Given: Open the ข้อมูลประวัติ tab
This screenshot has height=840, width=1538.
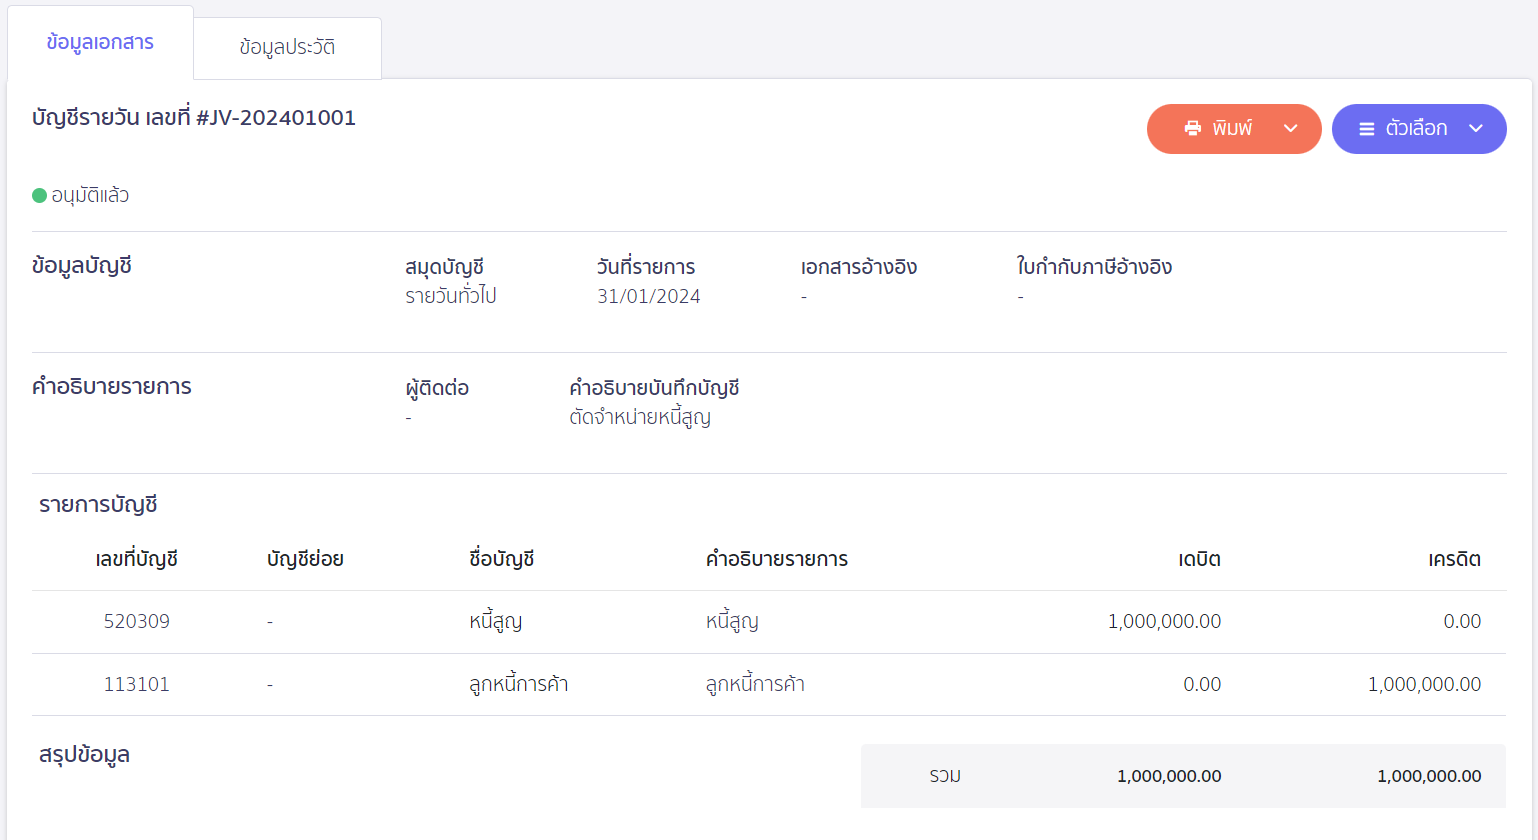Looking at the screenshot, I should (x=287, y=47).
